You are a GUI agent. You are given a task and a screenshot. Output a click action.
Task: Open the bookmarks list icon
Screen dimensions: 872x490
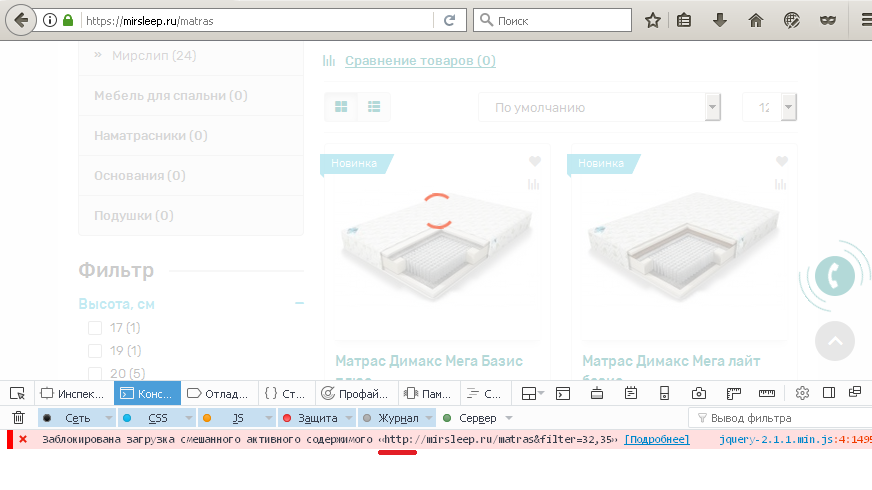[x=684, y=21]
